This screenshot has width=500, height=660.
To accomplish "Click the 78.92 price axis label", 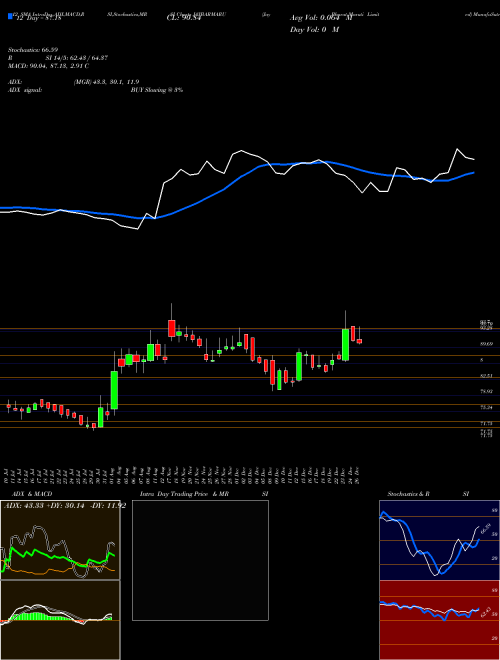I will pyautogui.click(x=487, y=391).
